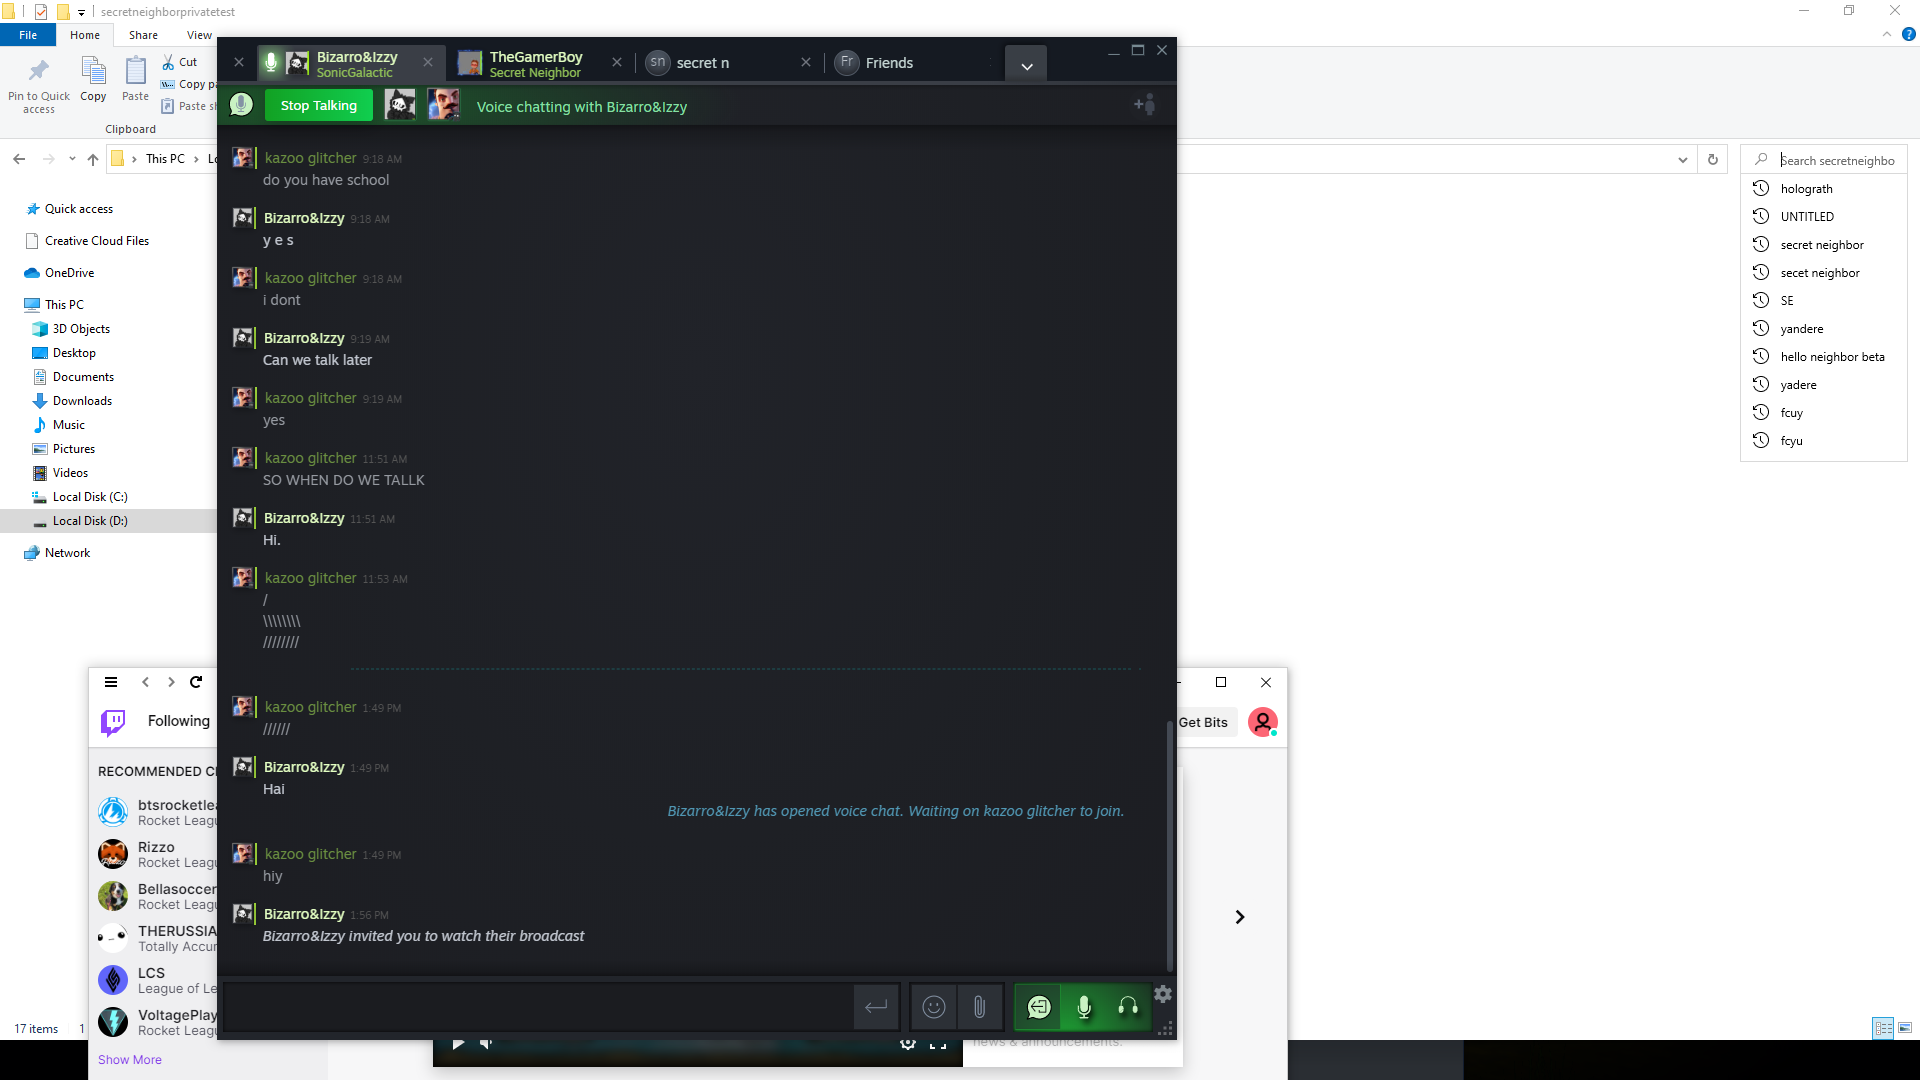Go up one folder level arrow
1920x1080 pixels.
[93, 159]
